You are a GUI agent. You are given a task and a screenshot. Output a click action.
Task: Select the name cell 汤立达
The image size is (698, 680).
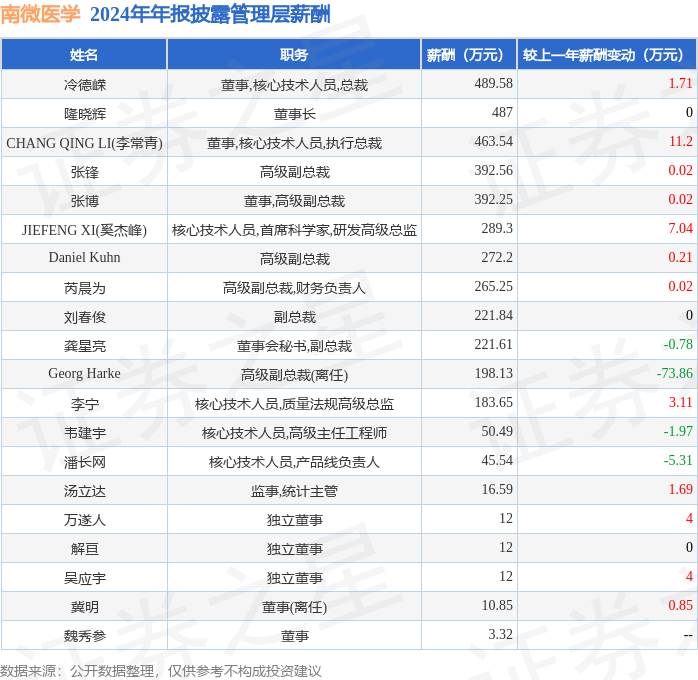click(85, 491)
